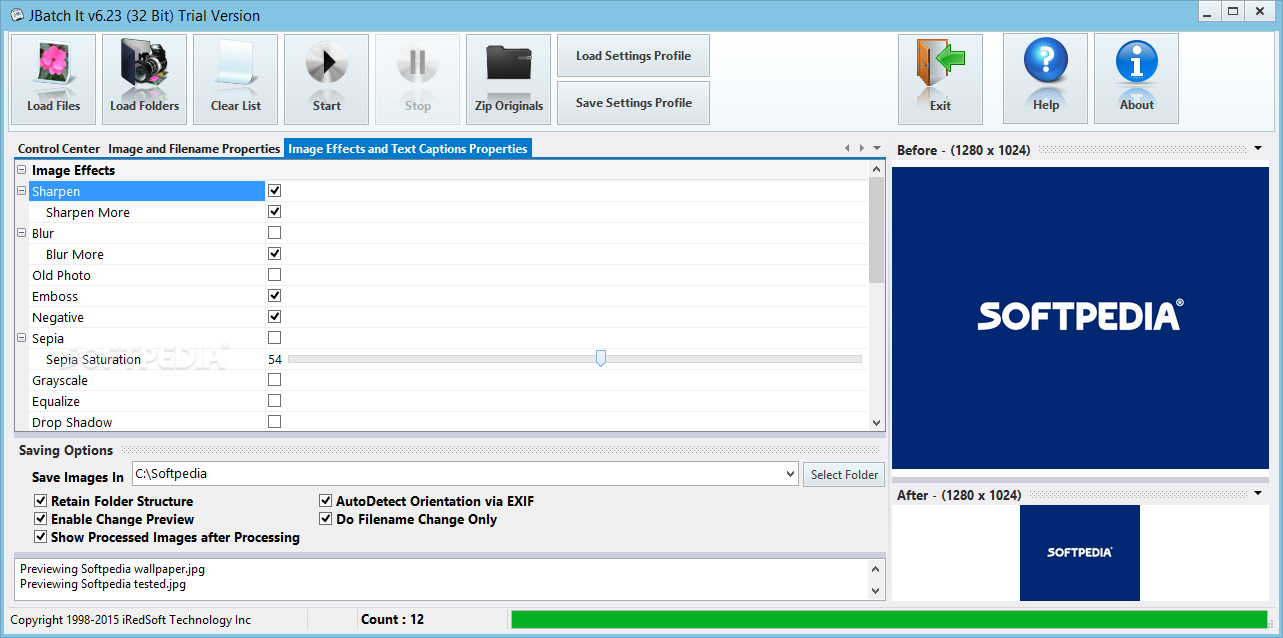Uncheck the Sharpen checkbox

(275, 190)
